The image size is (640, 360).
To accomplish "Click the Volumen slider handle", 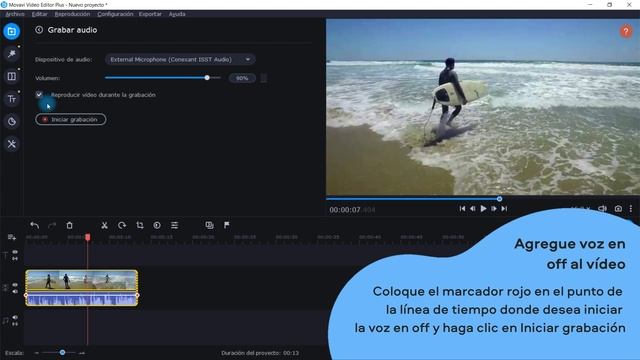I will click(x=207, y=78).
